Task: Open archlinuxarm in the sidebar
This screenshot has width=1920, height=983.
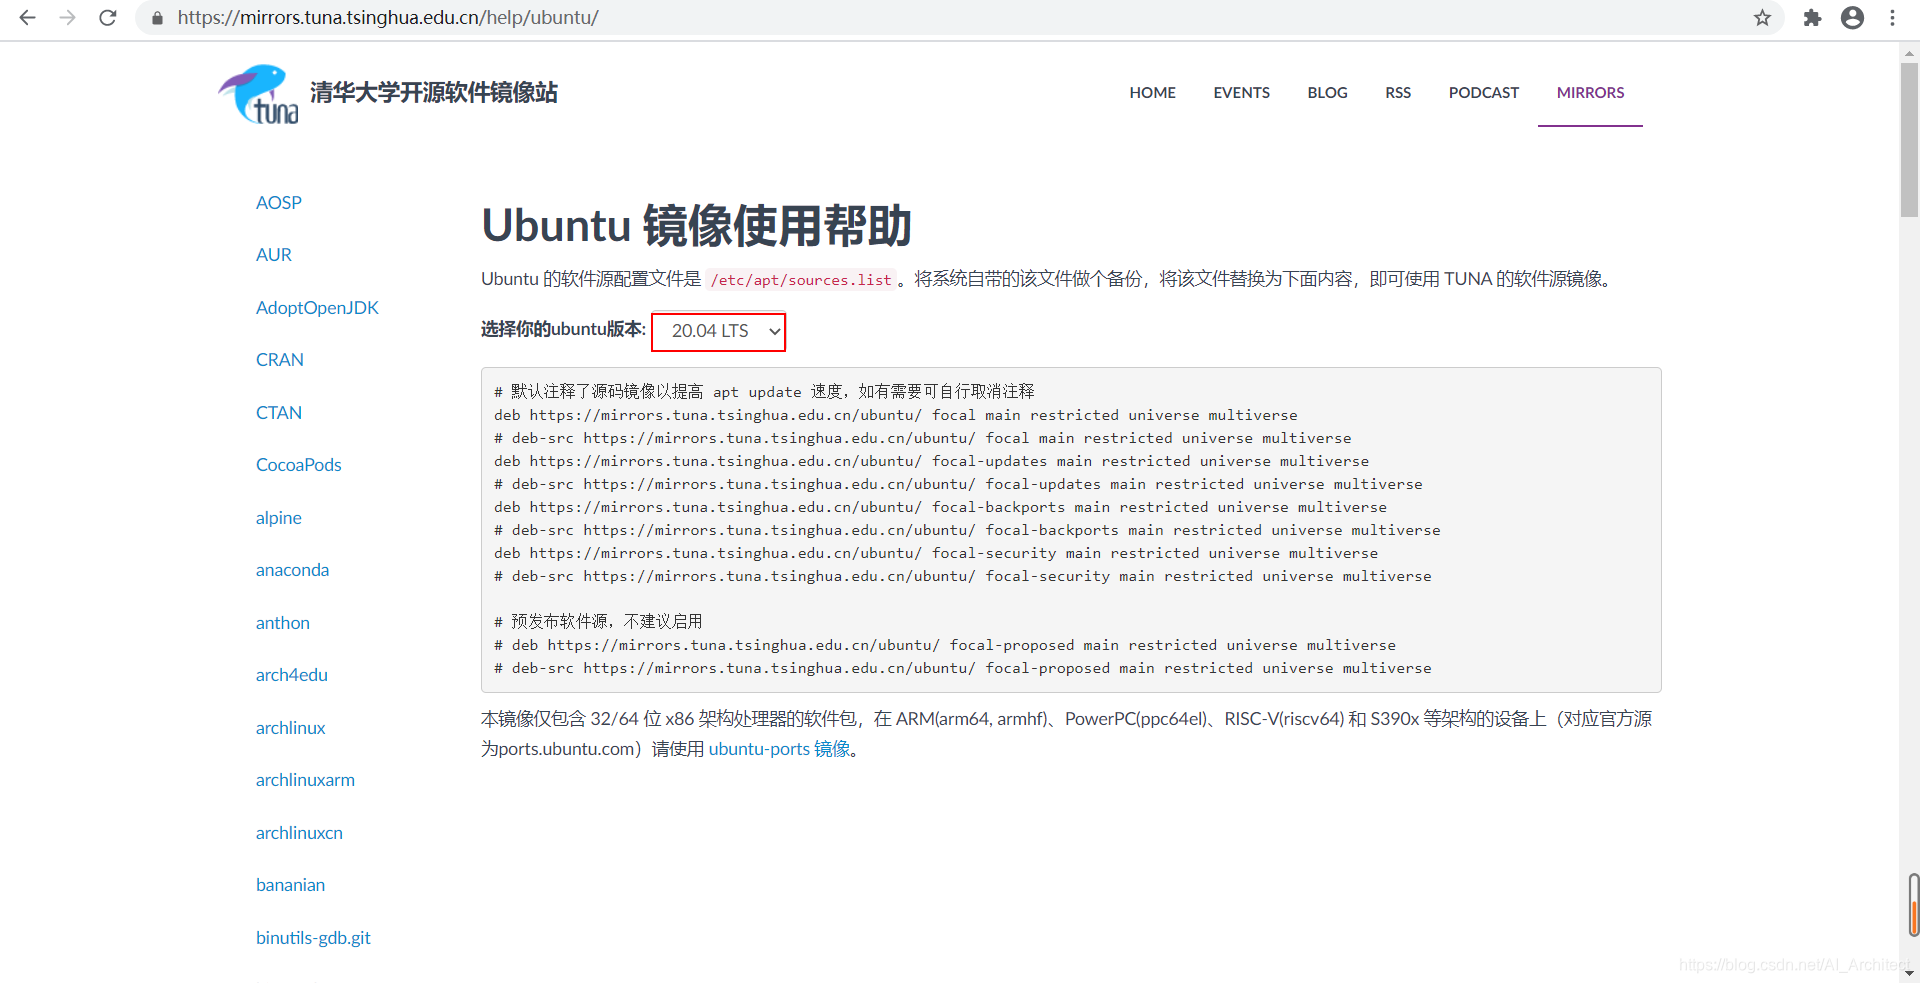Action: click(x=305, y=780)
